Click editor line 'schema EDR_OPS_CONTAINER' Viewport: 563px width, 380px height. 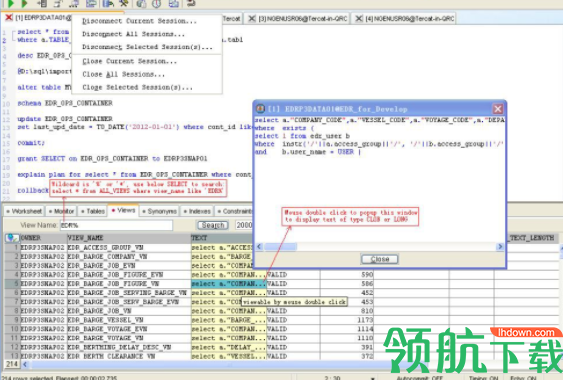pos(65,103)
